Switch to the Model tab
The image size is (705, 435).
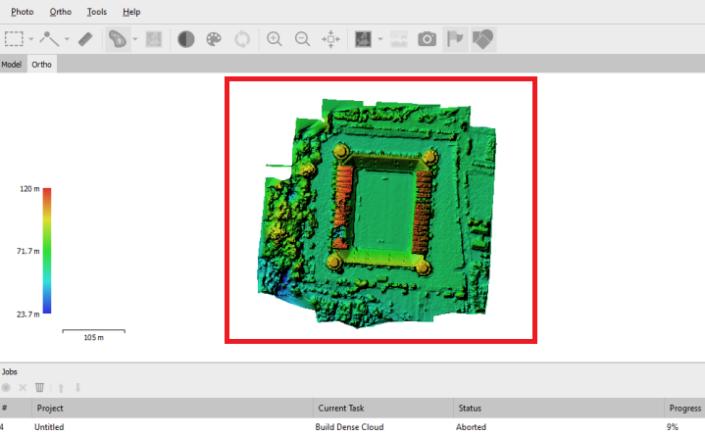(x=12, y=64)
